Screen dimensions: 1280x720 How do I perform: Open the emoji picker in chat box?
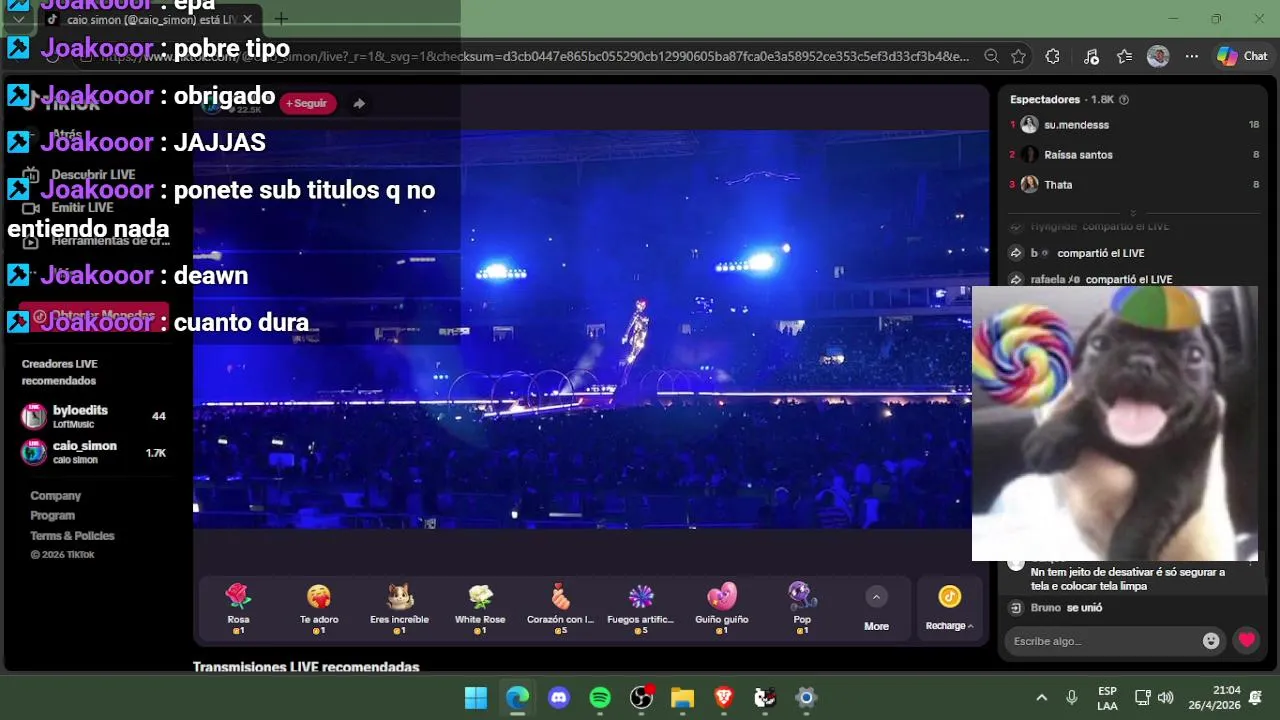tap(1211, 641)
